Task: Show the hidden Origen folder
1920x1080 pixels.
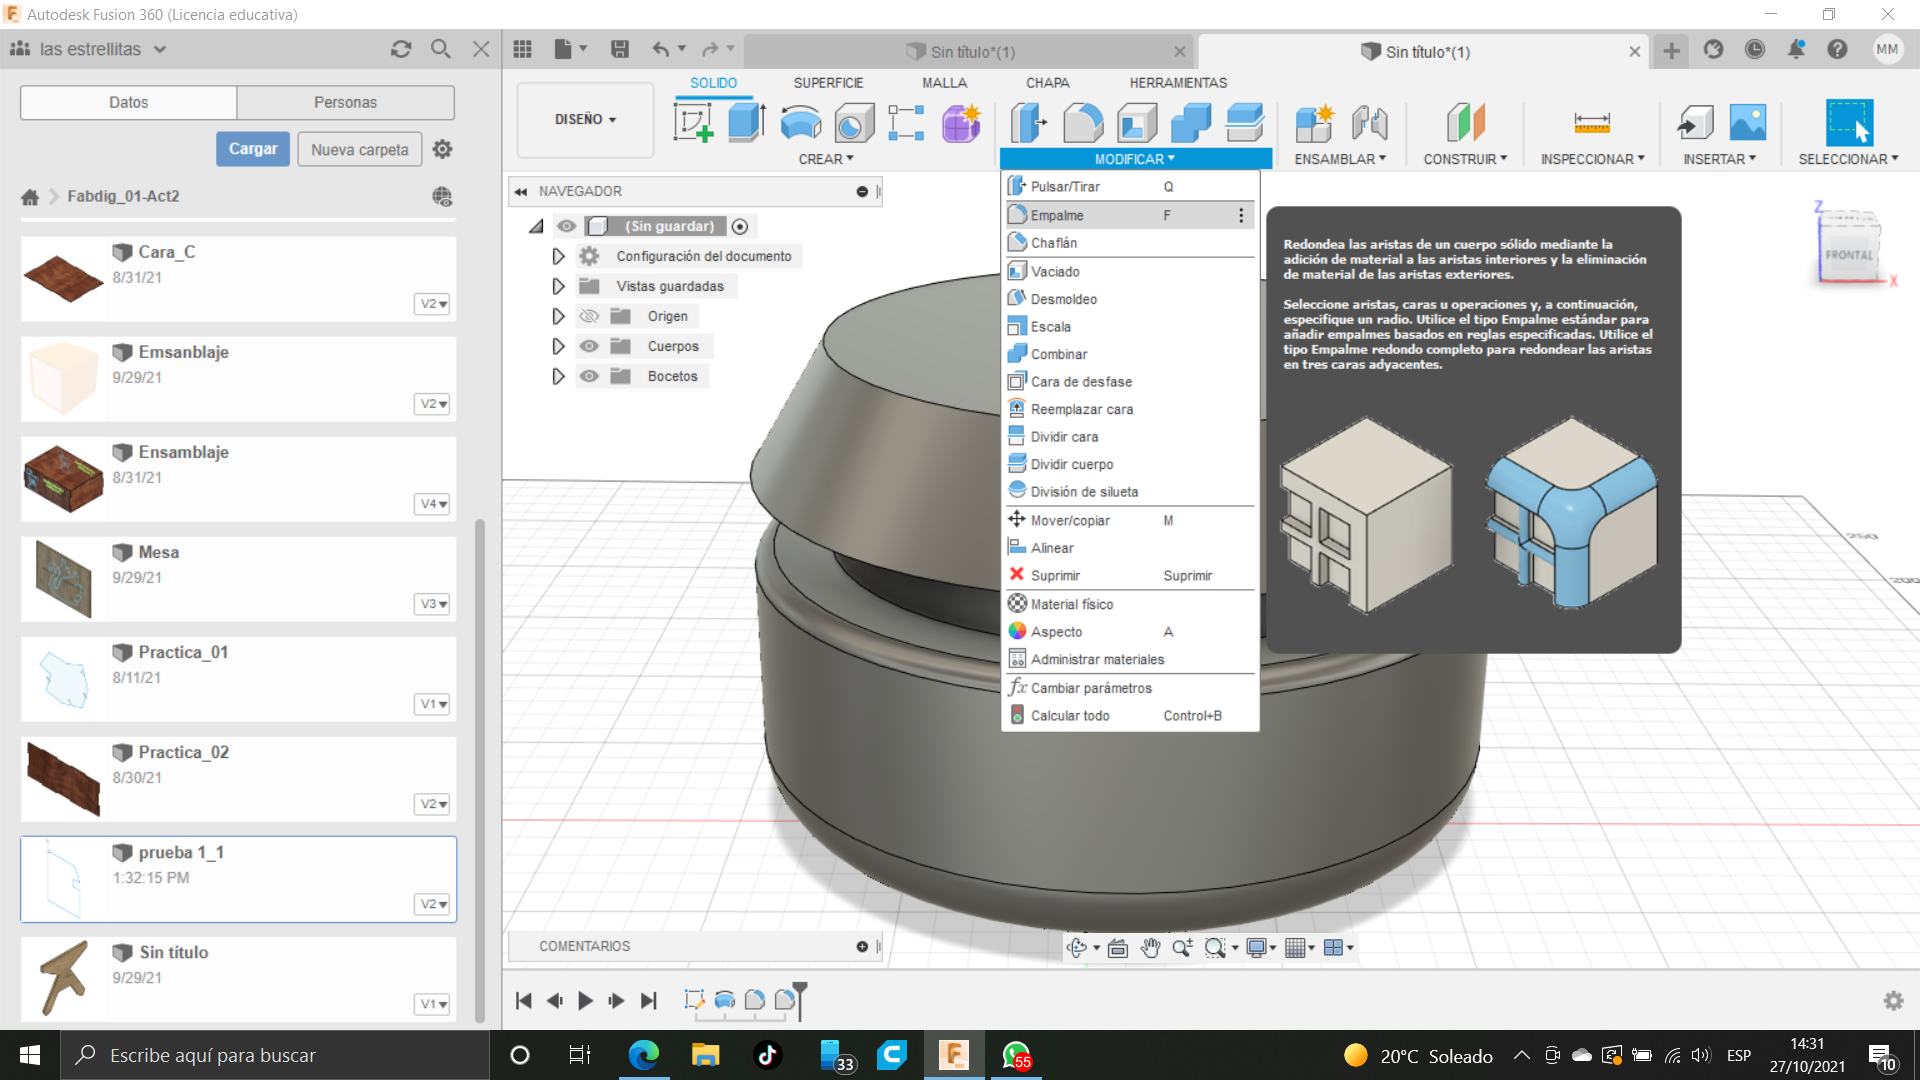Action: pyautogui.click(x=589, y=316)
